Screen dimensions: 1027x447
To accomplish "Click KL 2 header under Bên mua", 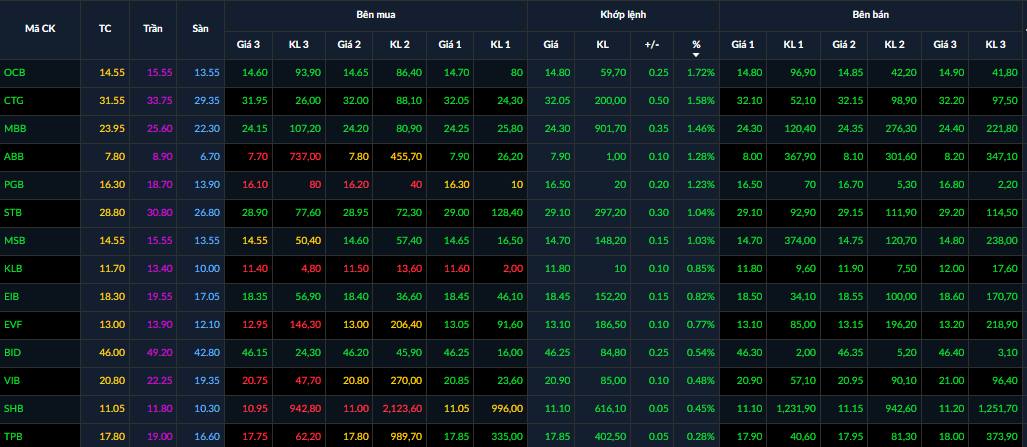I will [400, 45].
